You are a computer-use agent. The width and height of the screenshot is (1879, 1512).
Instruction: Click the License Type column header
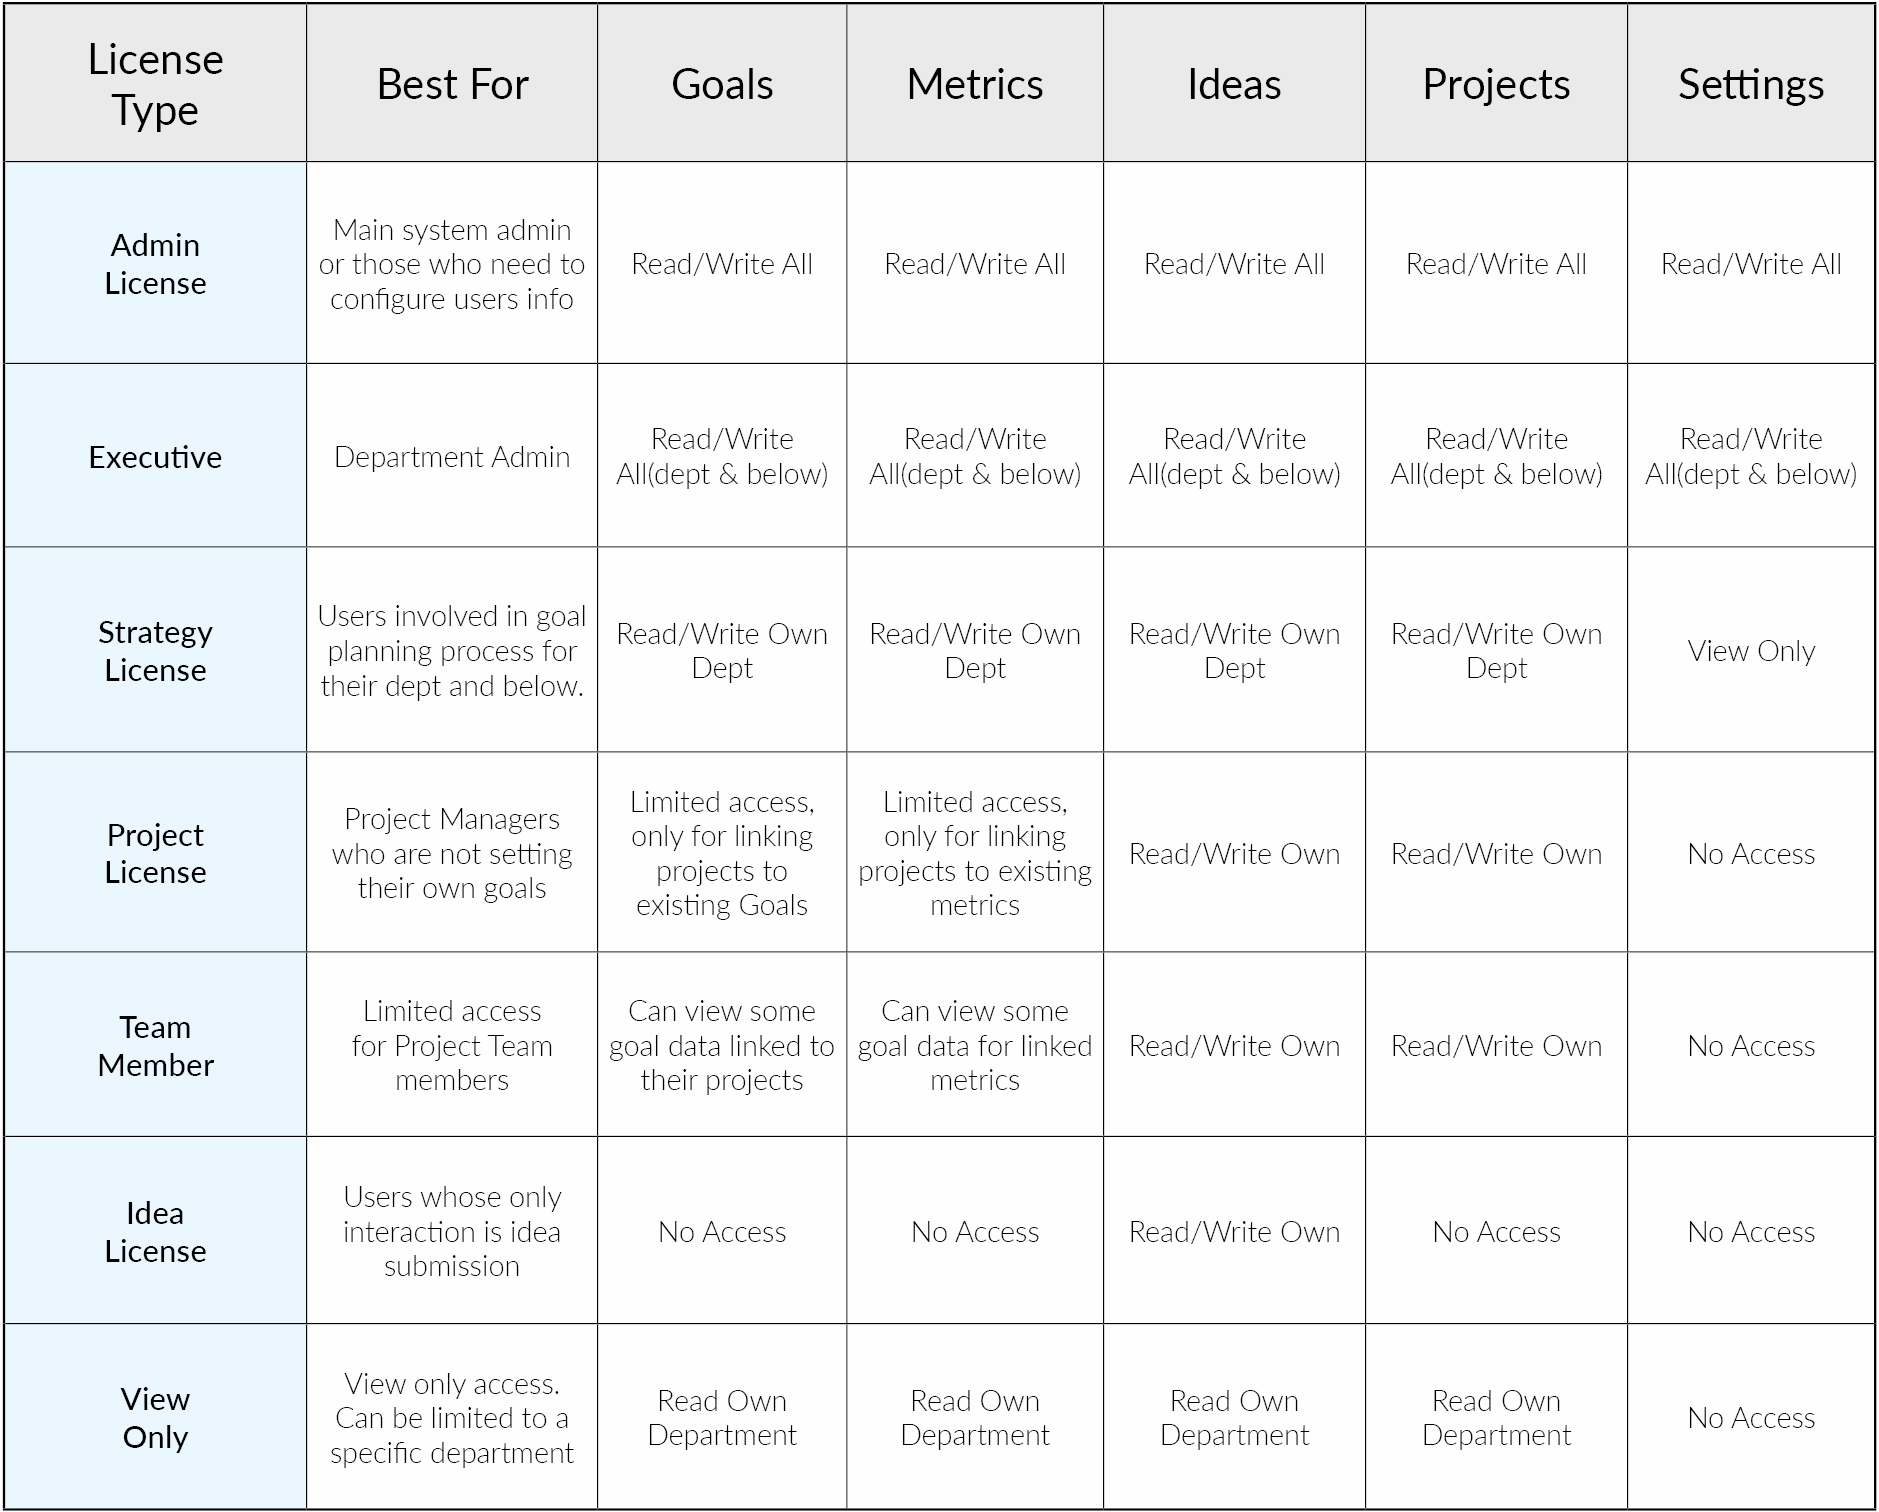(x=155, y=83)
